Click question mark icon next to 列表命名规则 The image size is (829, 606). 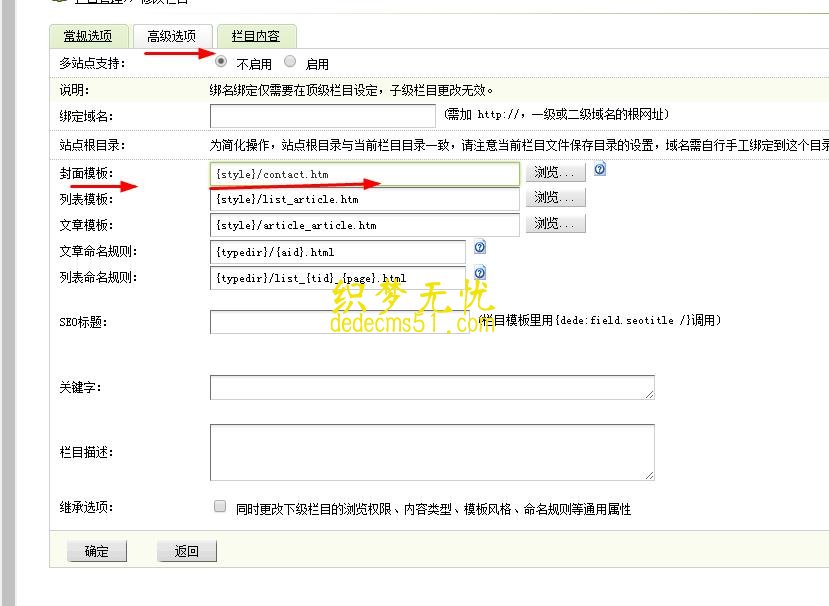click(480, 274)
